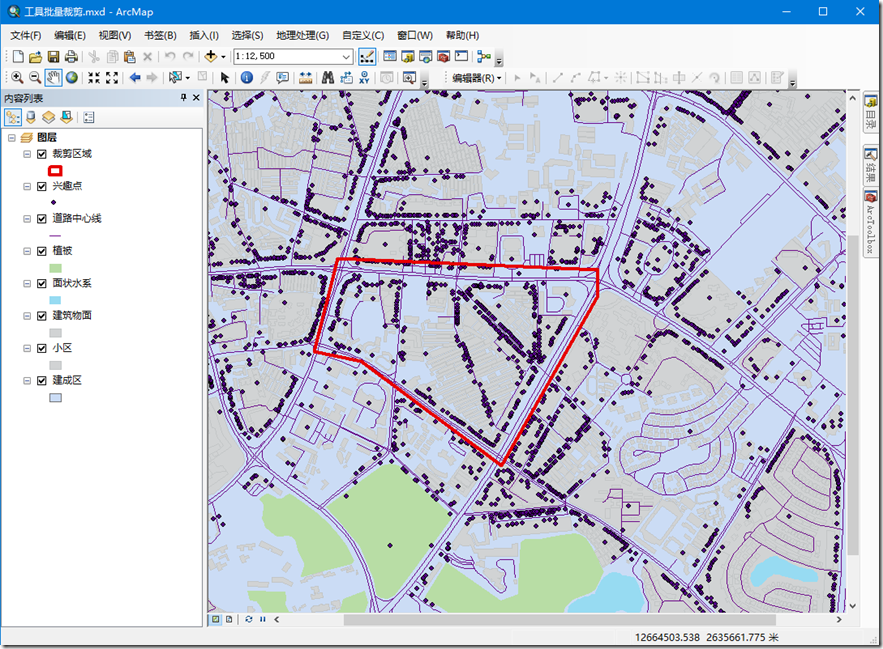Select the Zoom Out tool

click(x=35, y=78)
